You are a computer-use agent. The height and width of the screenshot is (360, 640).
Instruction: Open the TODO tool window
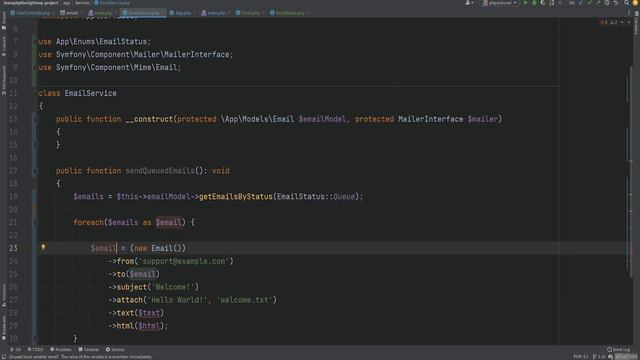36,349
